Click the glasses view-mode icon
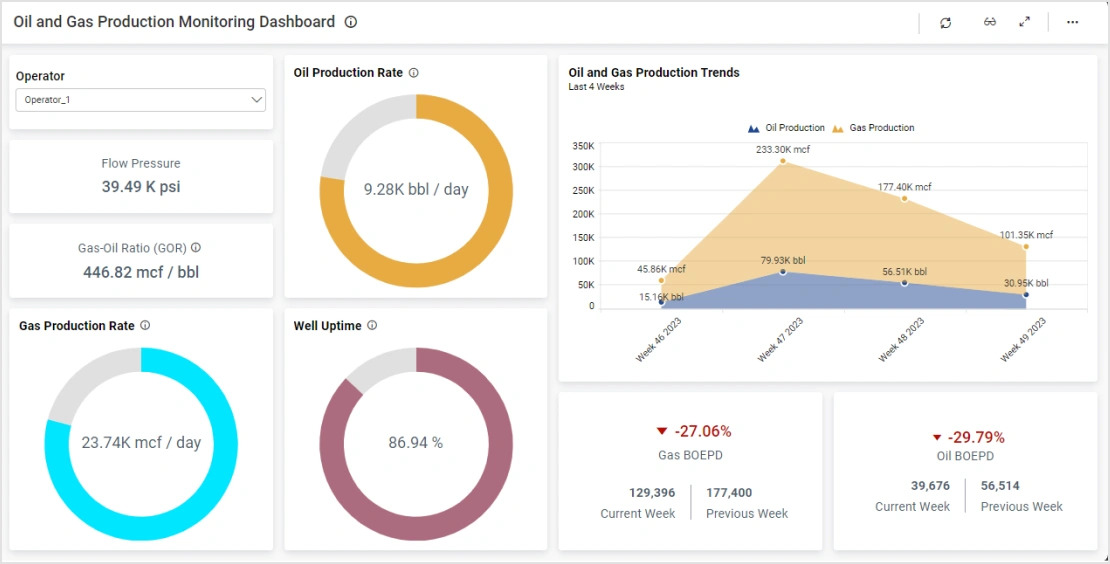The height and width of the screenshot is (564, 1110). pos(989,23)
